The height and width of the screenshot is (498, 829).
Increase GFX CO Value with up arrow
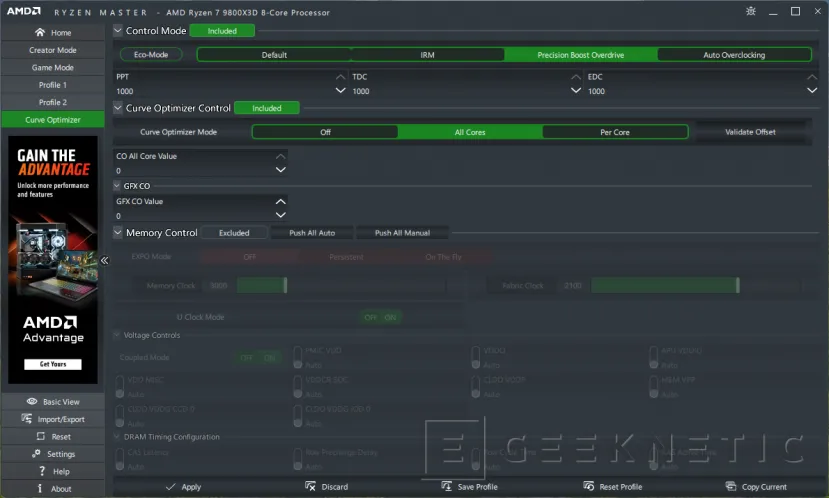click(x=281, y=201)
